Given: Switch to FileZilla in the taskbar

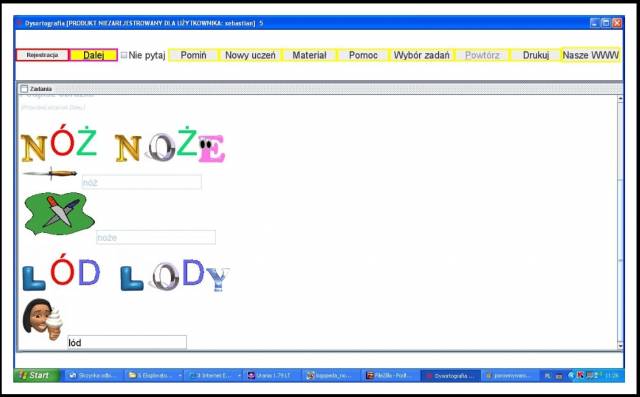Looking at the screenshot, I should click(390, 375).
